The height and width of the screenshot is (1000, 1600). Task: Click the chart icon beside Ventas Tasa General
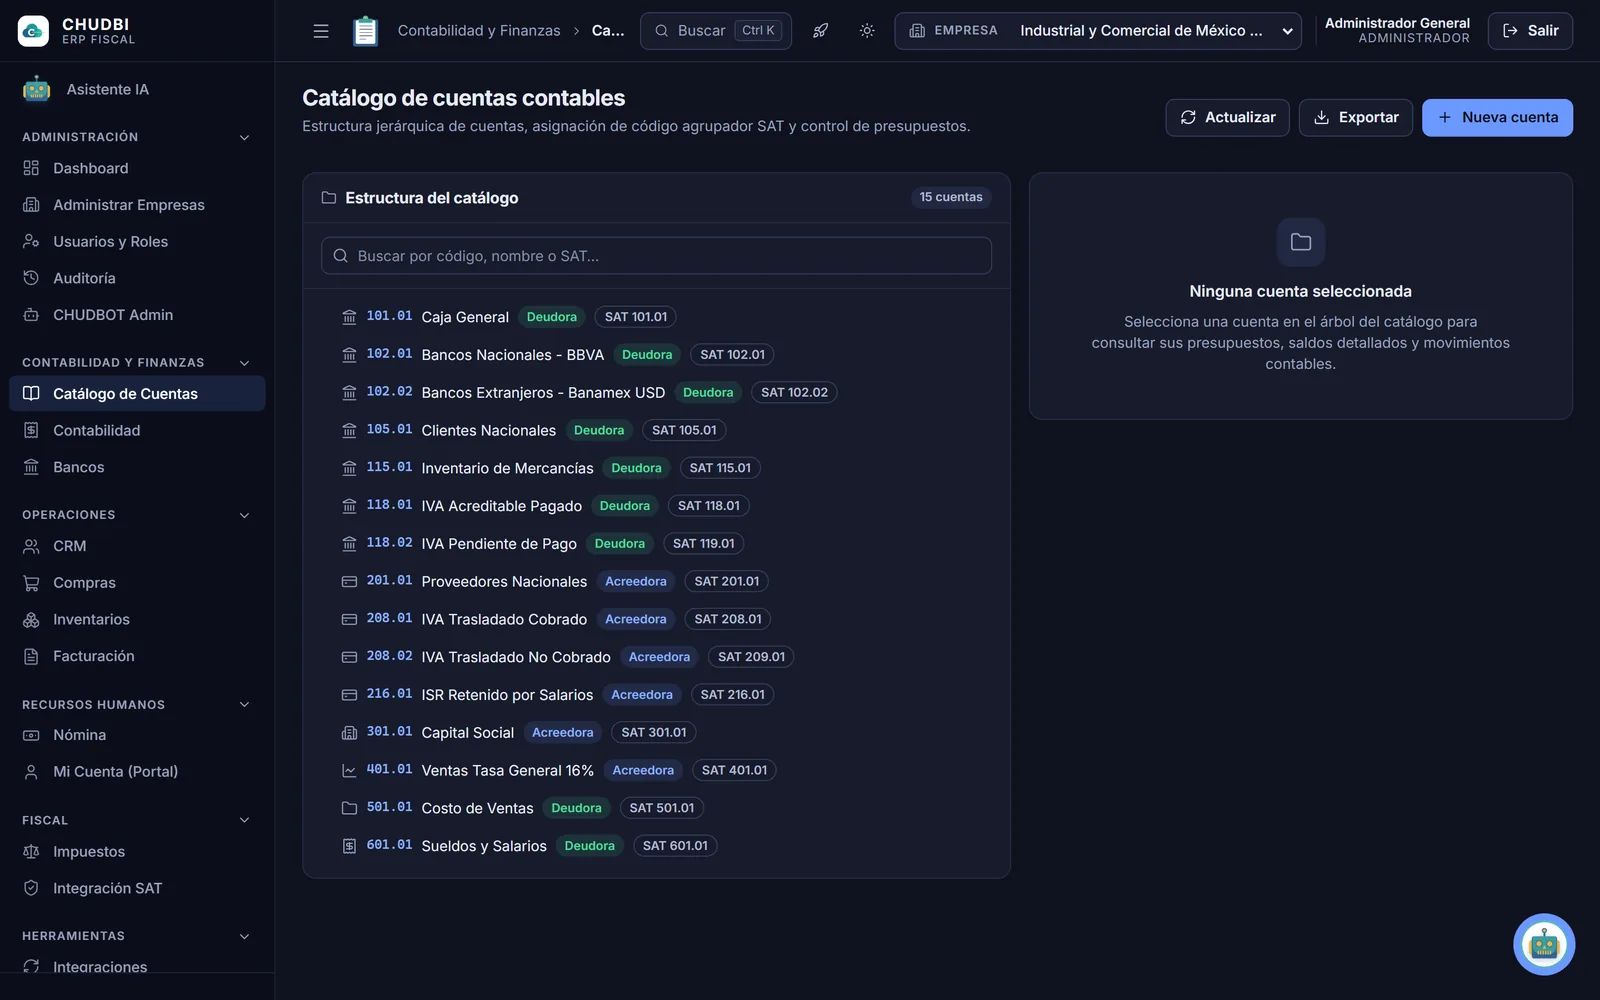tap(349, 770)
